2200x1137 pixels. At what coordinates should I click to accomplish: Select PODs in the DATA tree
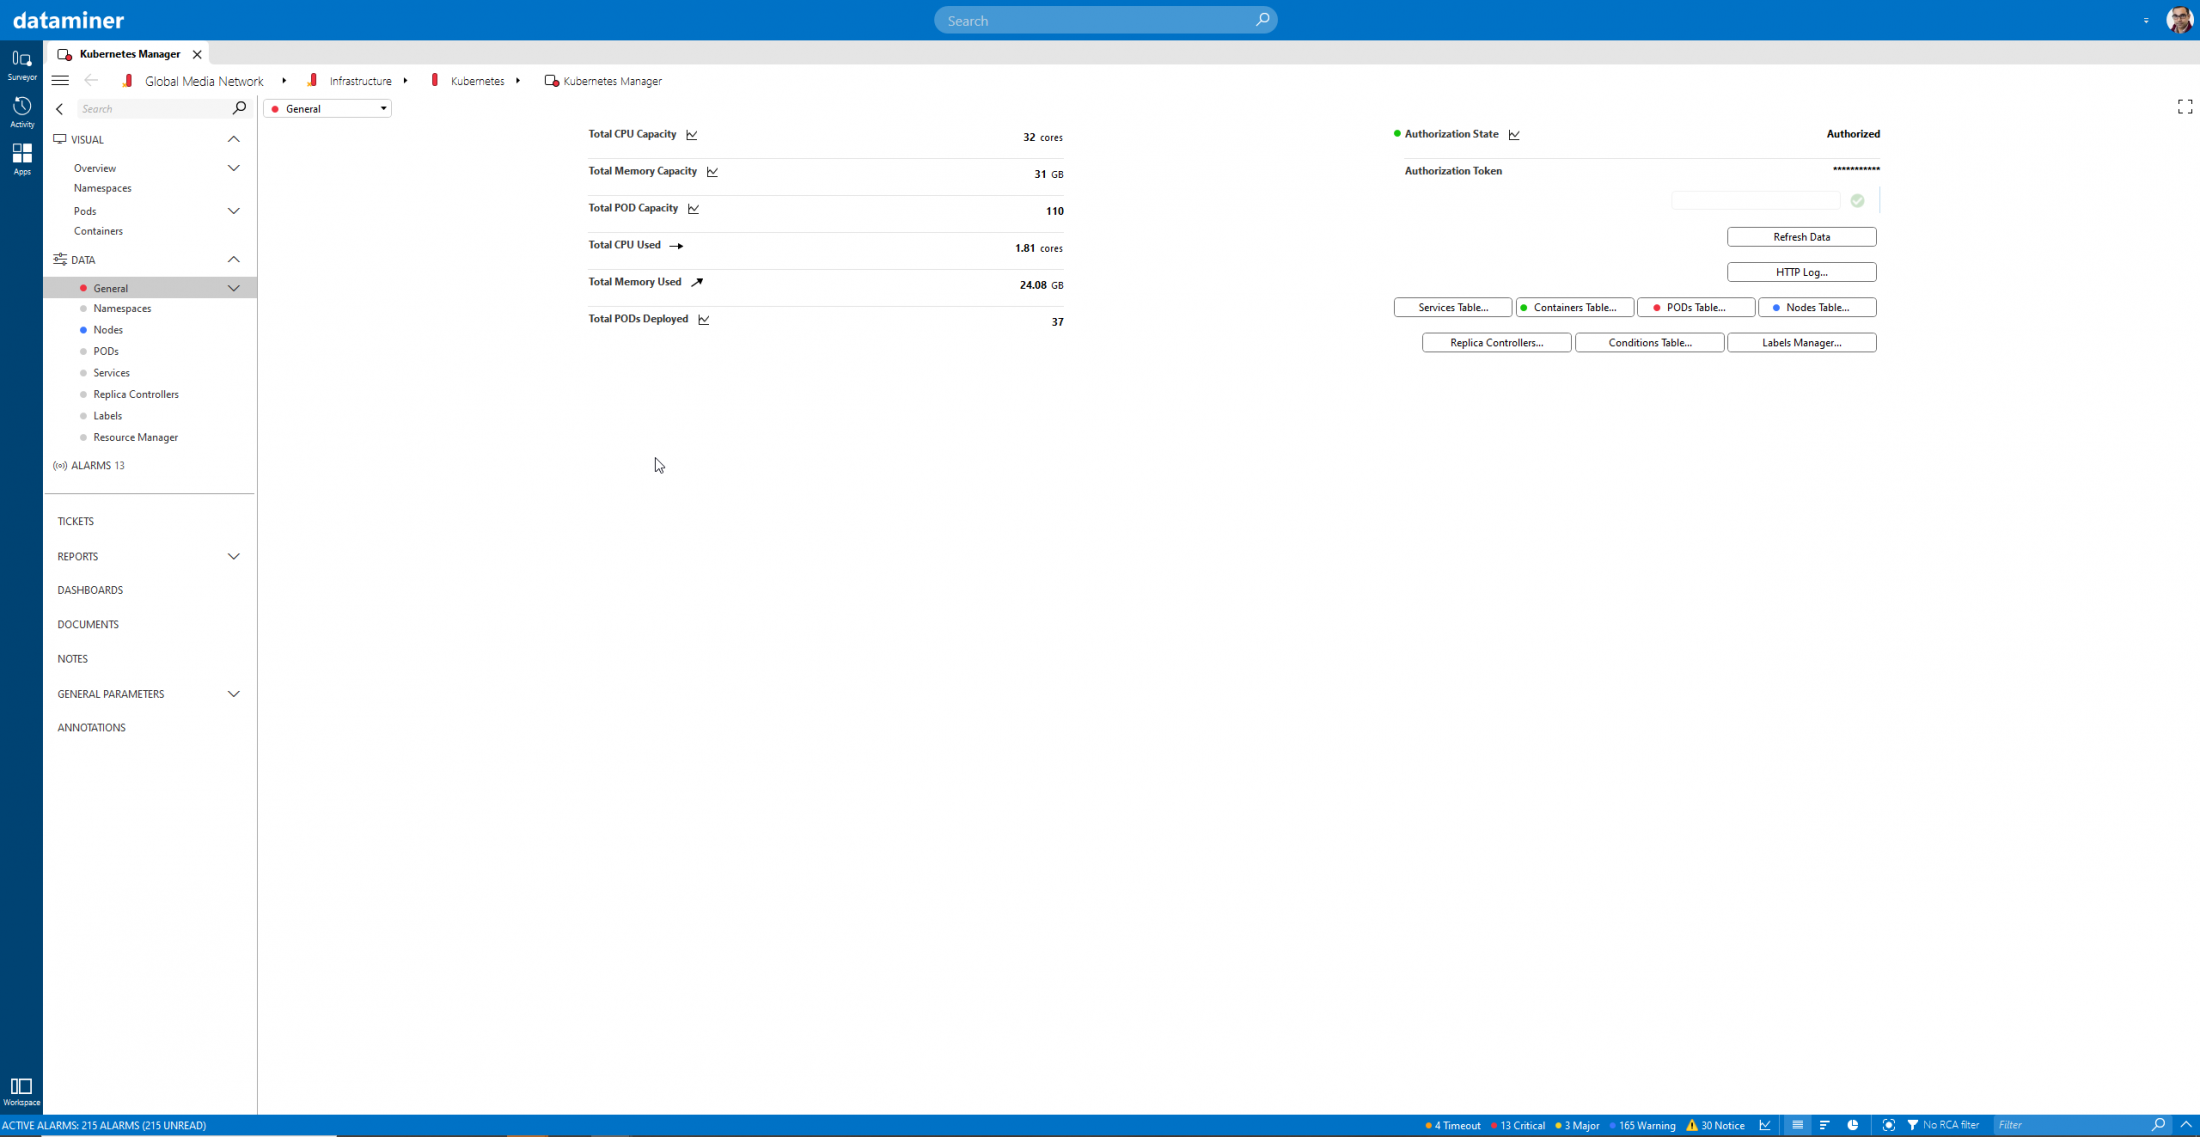coord(106,352)
